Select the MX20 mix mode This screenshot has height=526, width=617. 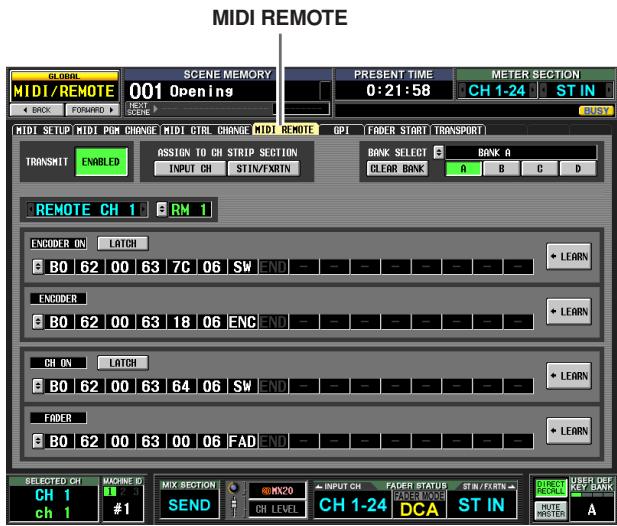(x=277, y=491)
